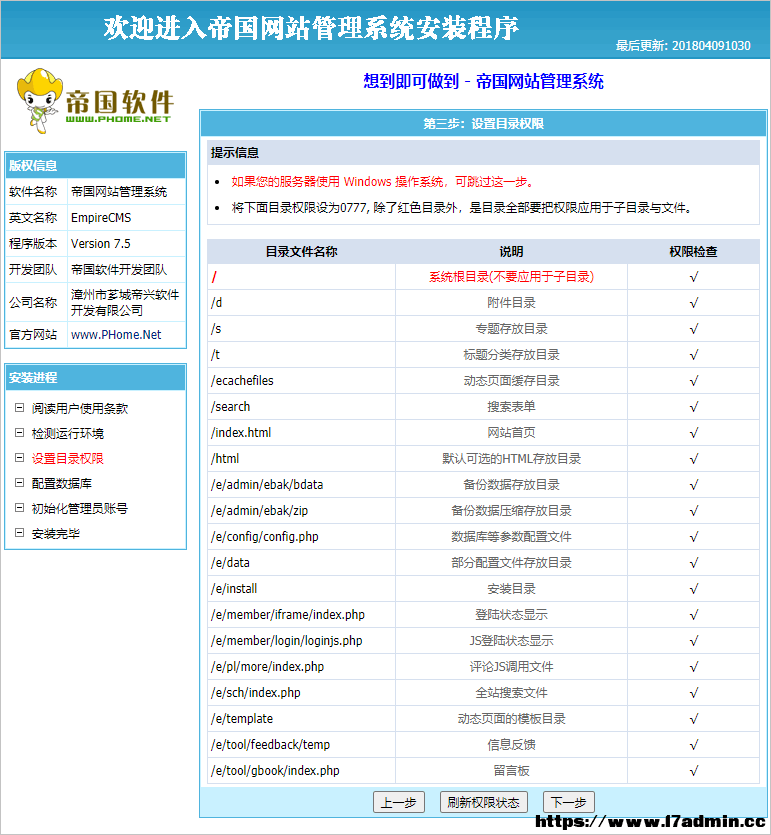Click the /e/config/config.php file name

265,537
